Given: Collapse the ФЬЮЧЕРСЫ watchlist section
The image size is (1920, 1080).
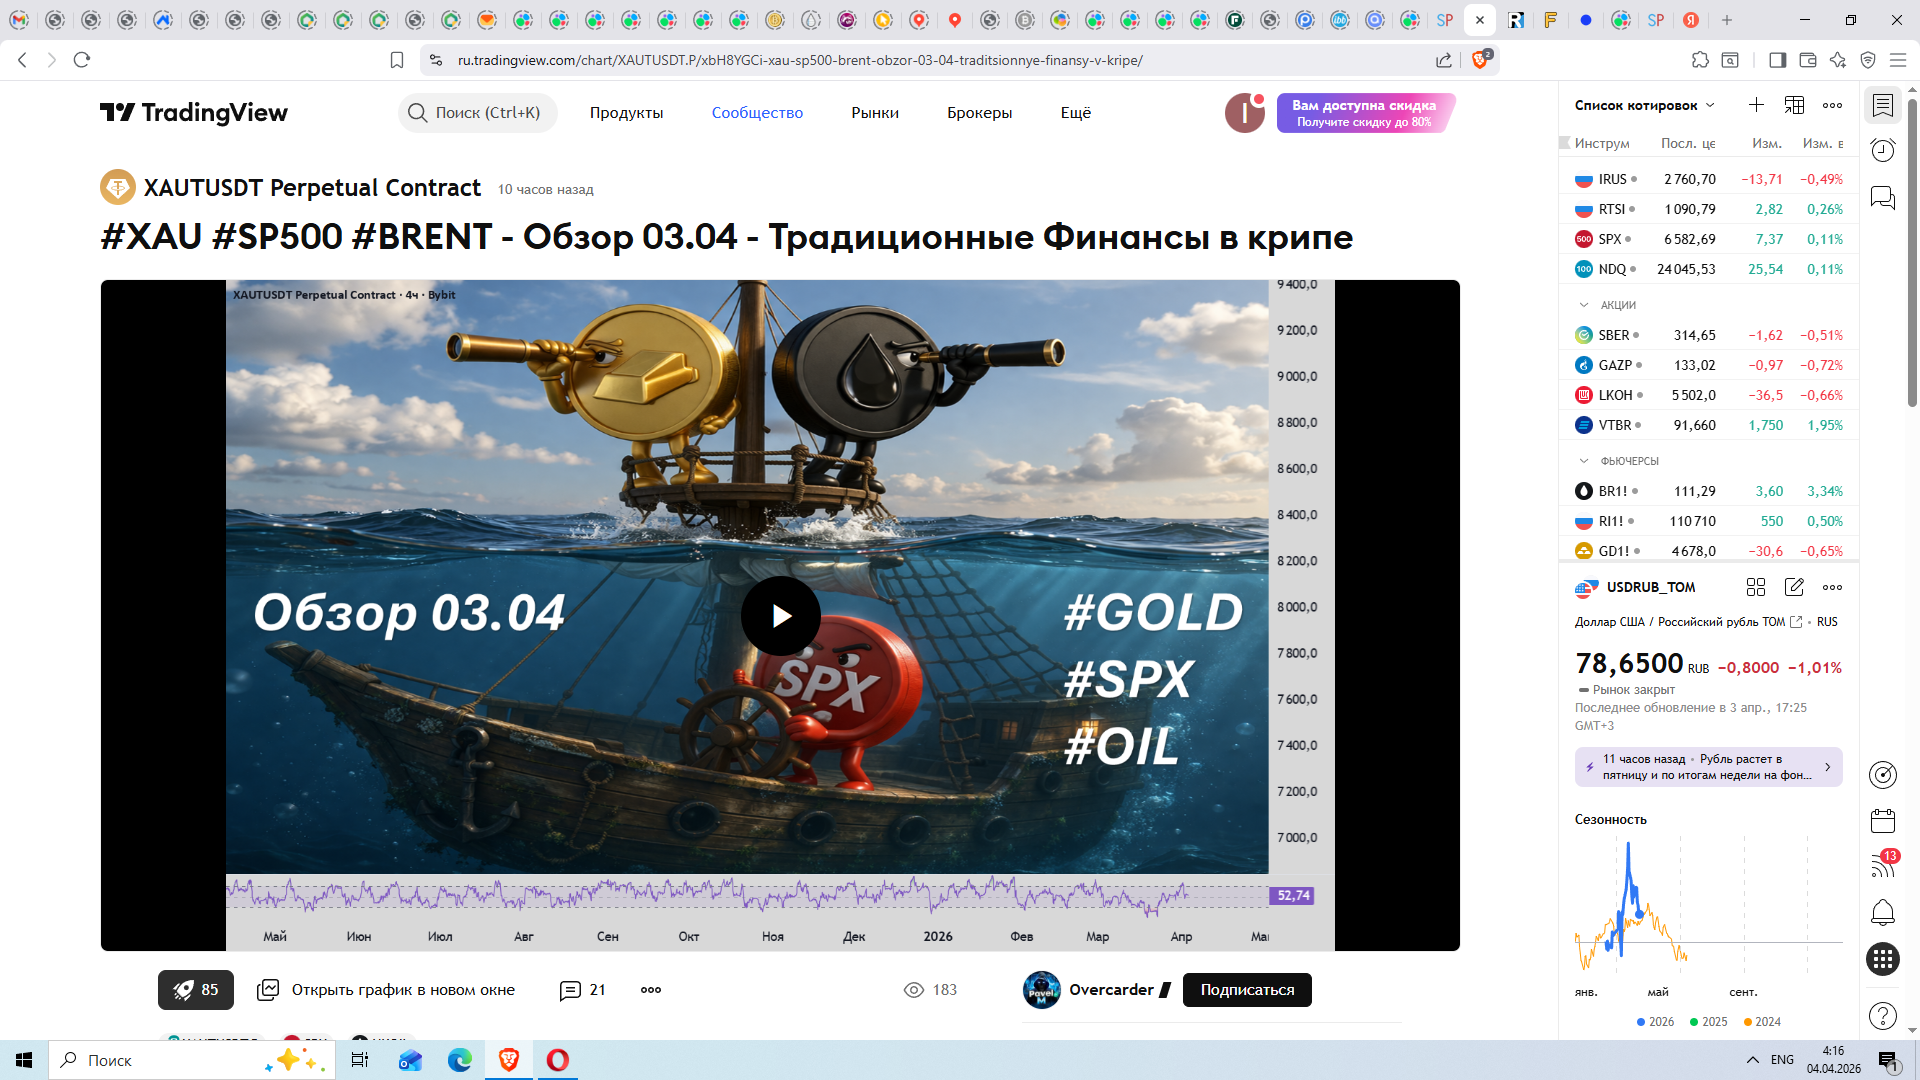Looking at the screenshot, I should pyautogui.click(x=1584, y=461).
